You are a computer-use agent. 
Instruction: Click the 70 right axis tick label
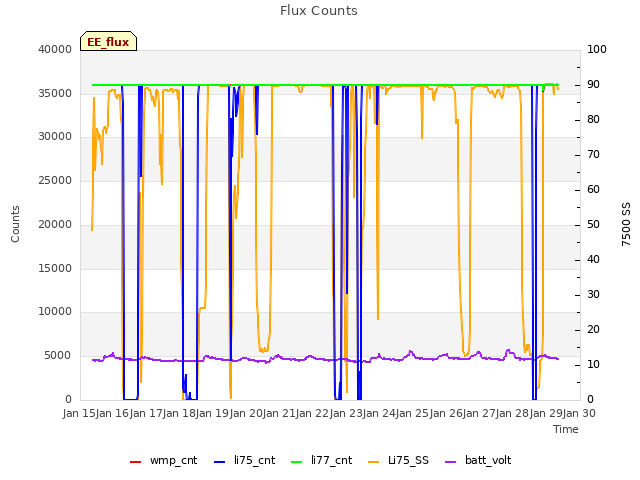(593, 155)
